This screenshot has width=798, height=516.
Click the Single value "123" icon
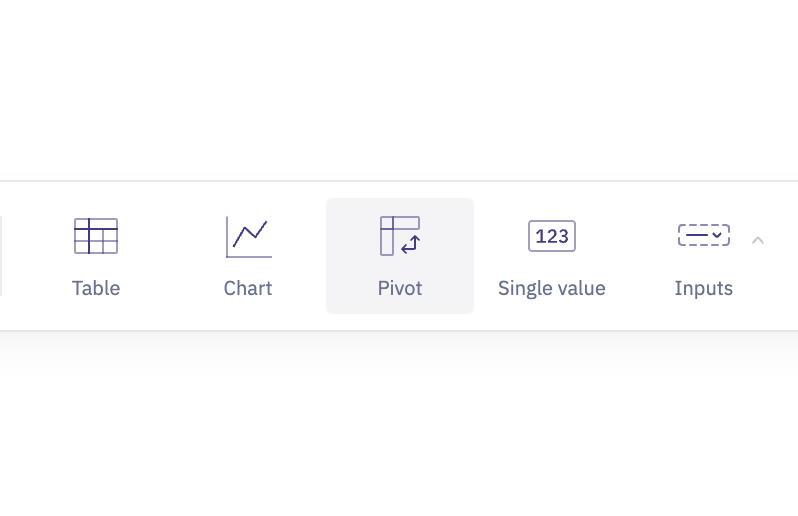click(x=552, y=236)
